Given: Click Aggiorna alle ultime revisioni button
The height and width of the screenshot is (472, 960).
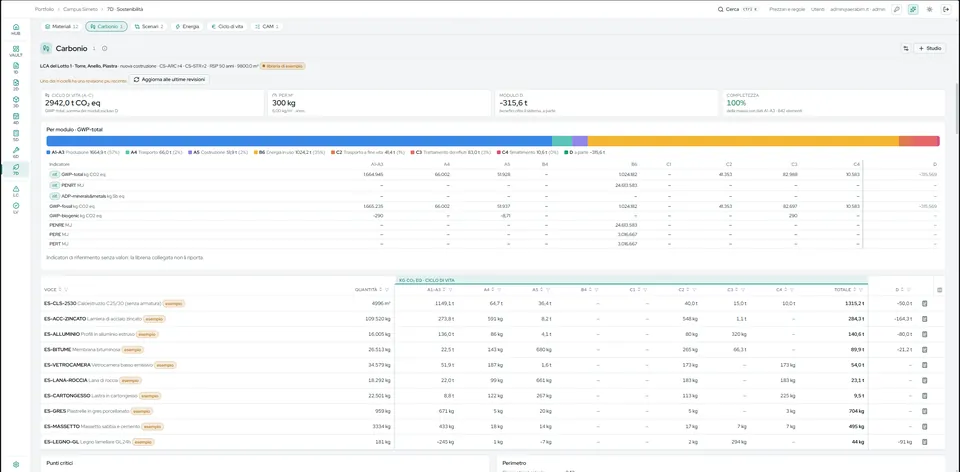Looking at the screenshot, I should click(x=170, y=80).
